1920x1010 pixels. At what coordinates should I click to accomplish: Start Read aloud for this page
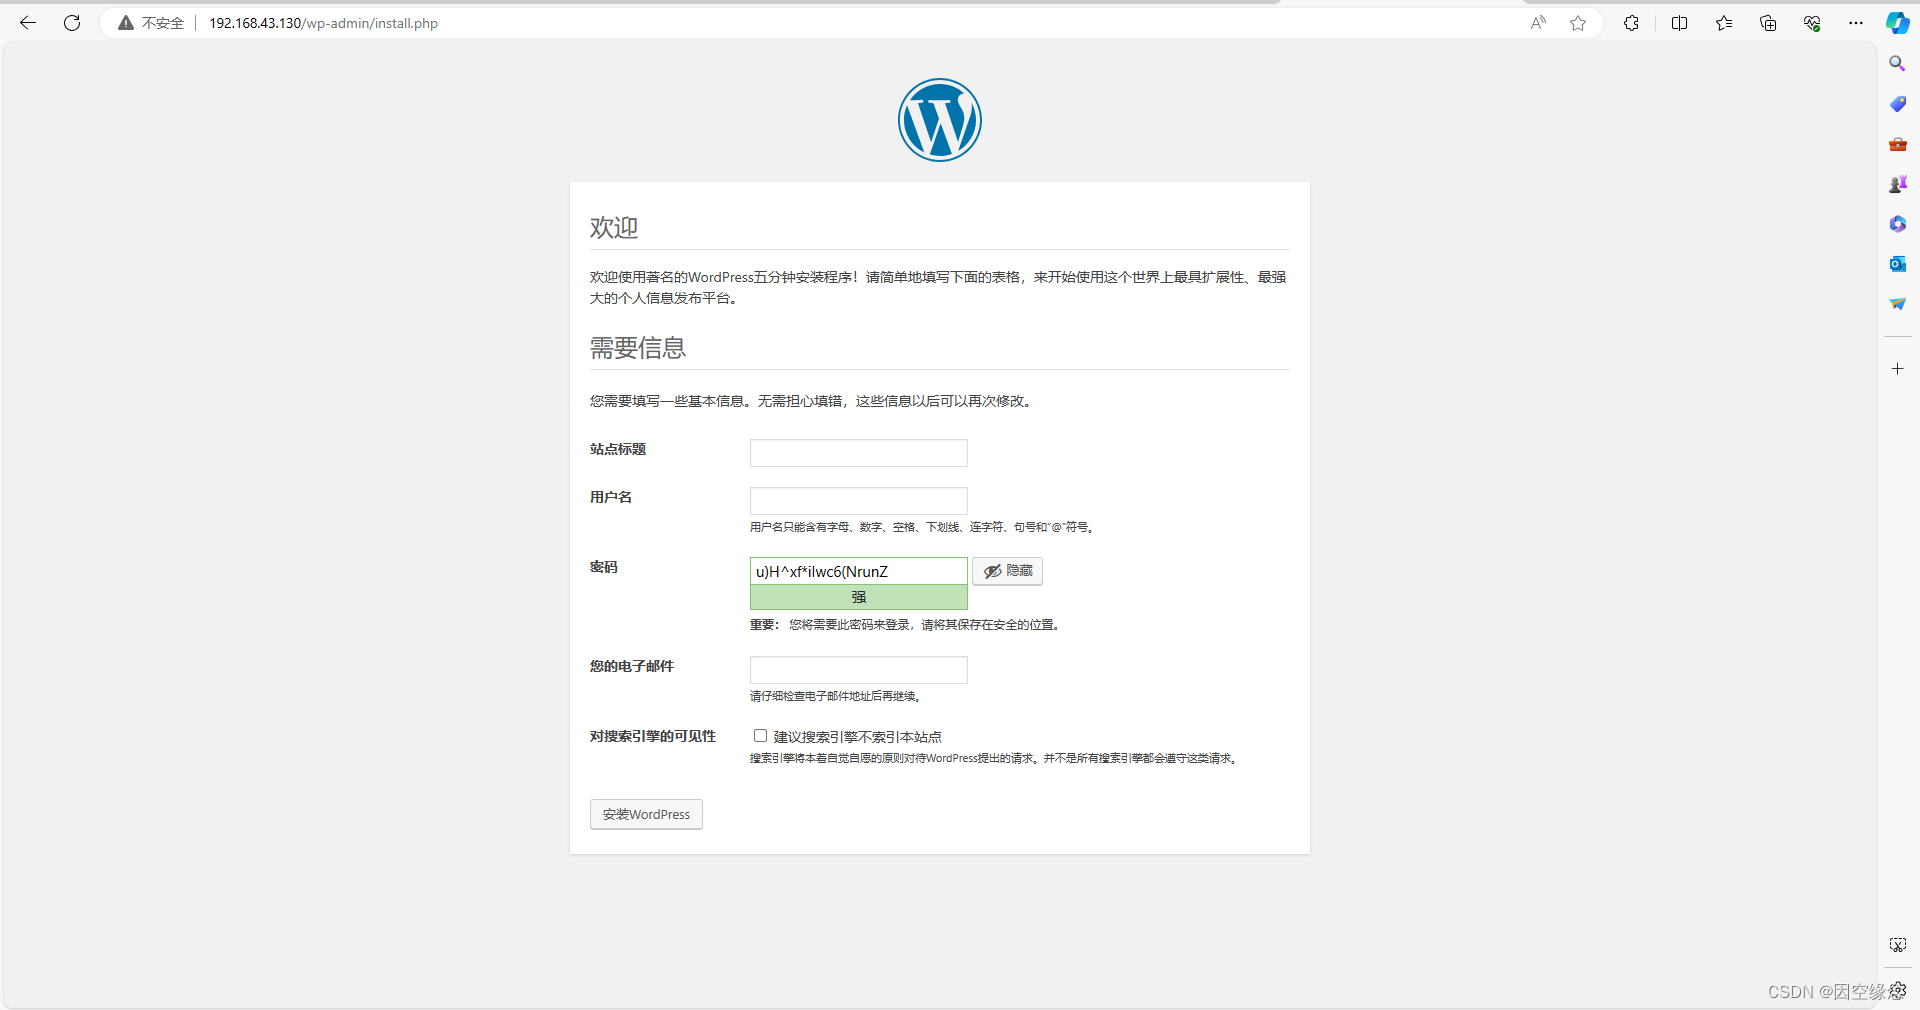point(1537,22)
